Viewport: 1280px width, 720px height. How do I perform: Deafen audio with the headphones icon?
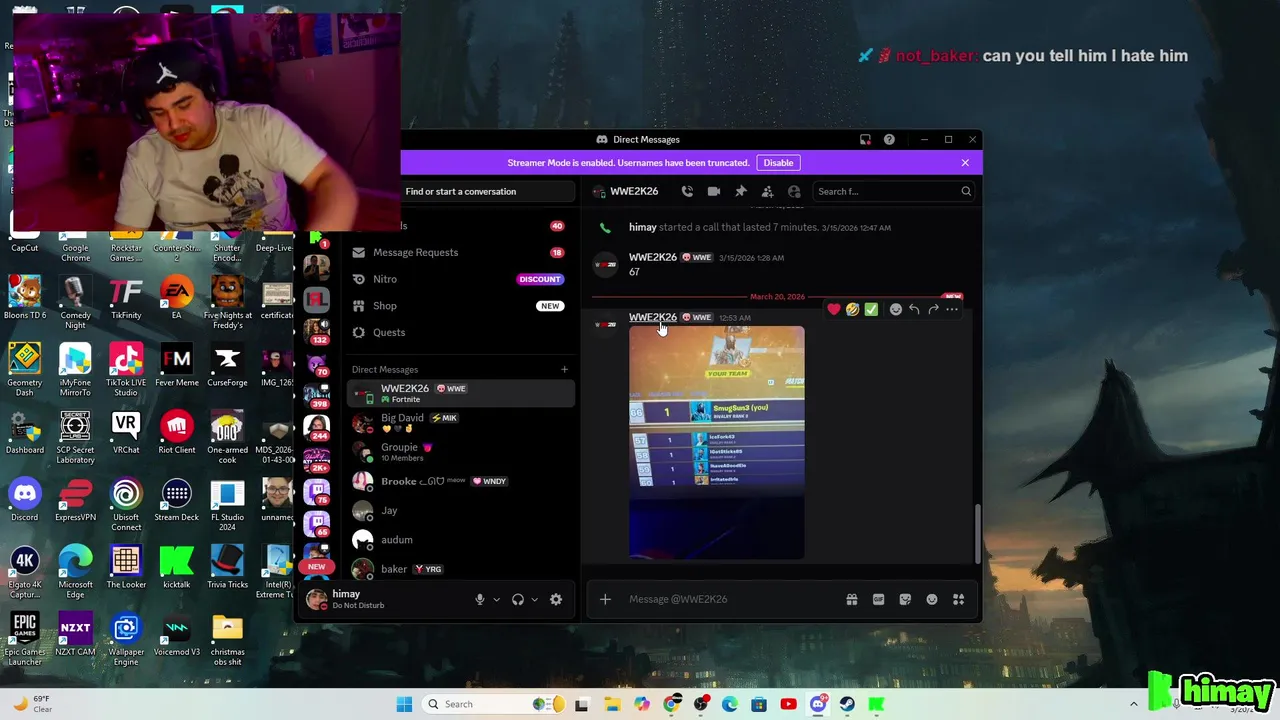click(518, 600)
